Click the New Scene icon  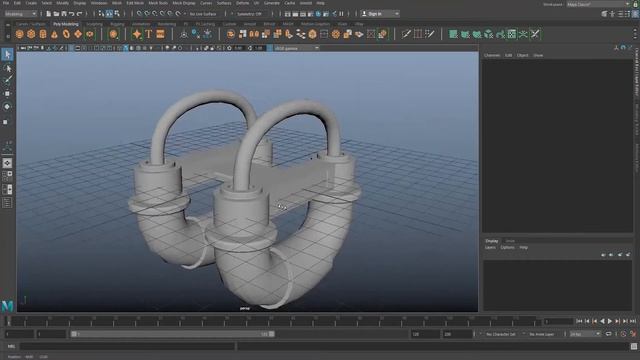(49, 14)
